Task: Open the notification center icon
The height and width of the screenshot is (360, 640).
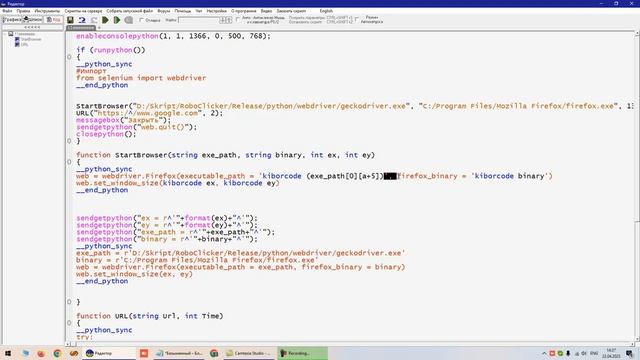Action: pyautogui.click(x=629, y=353)
